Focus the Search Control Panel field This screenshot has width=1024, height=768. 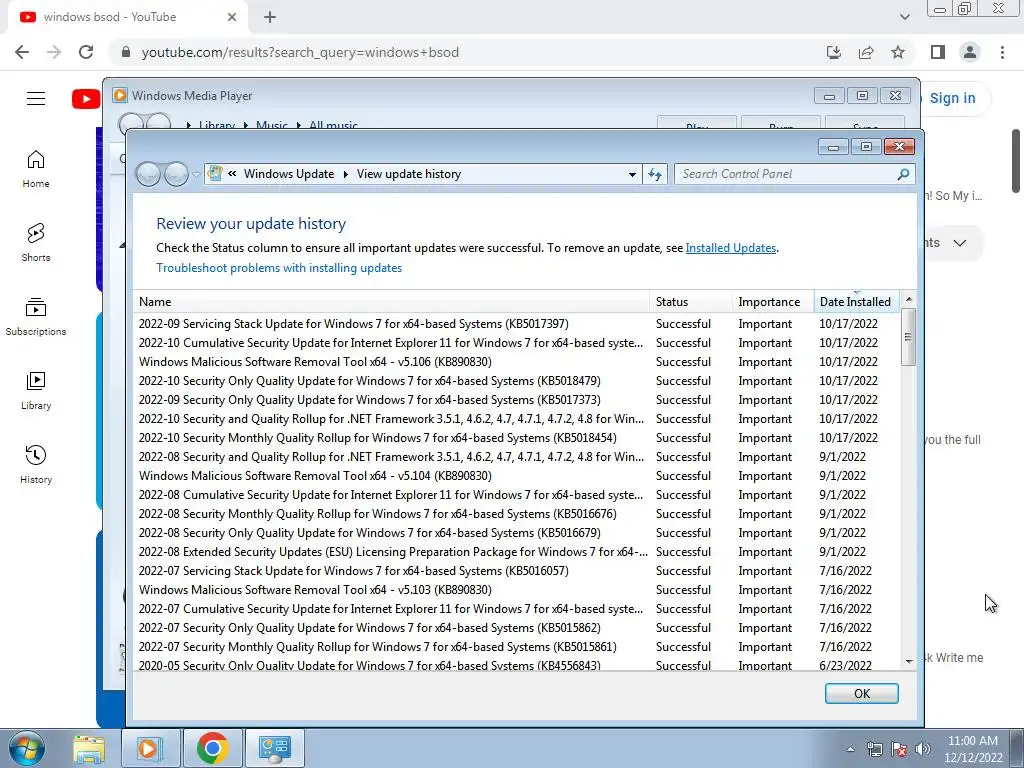794,174
